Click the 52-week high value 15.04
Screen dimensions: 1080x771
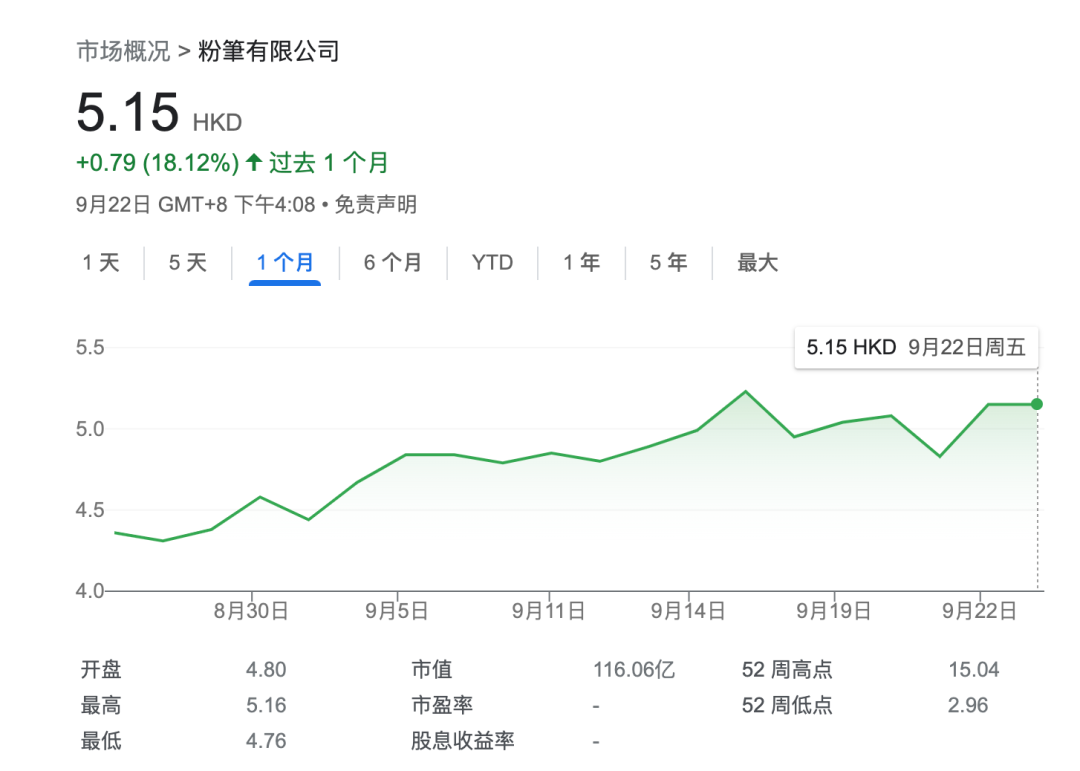pyautogui.click(x=974, y=670)
